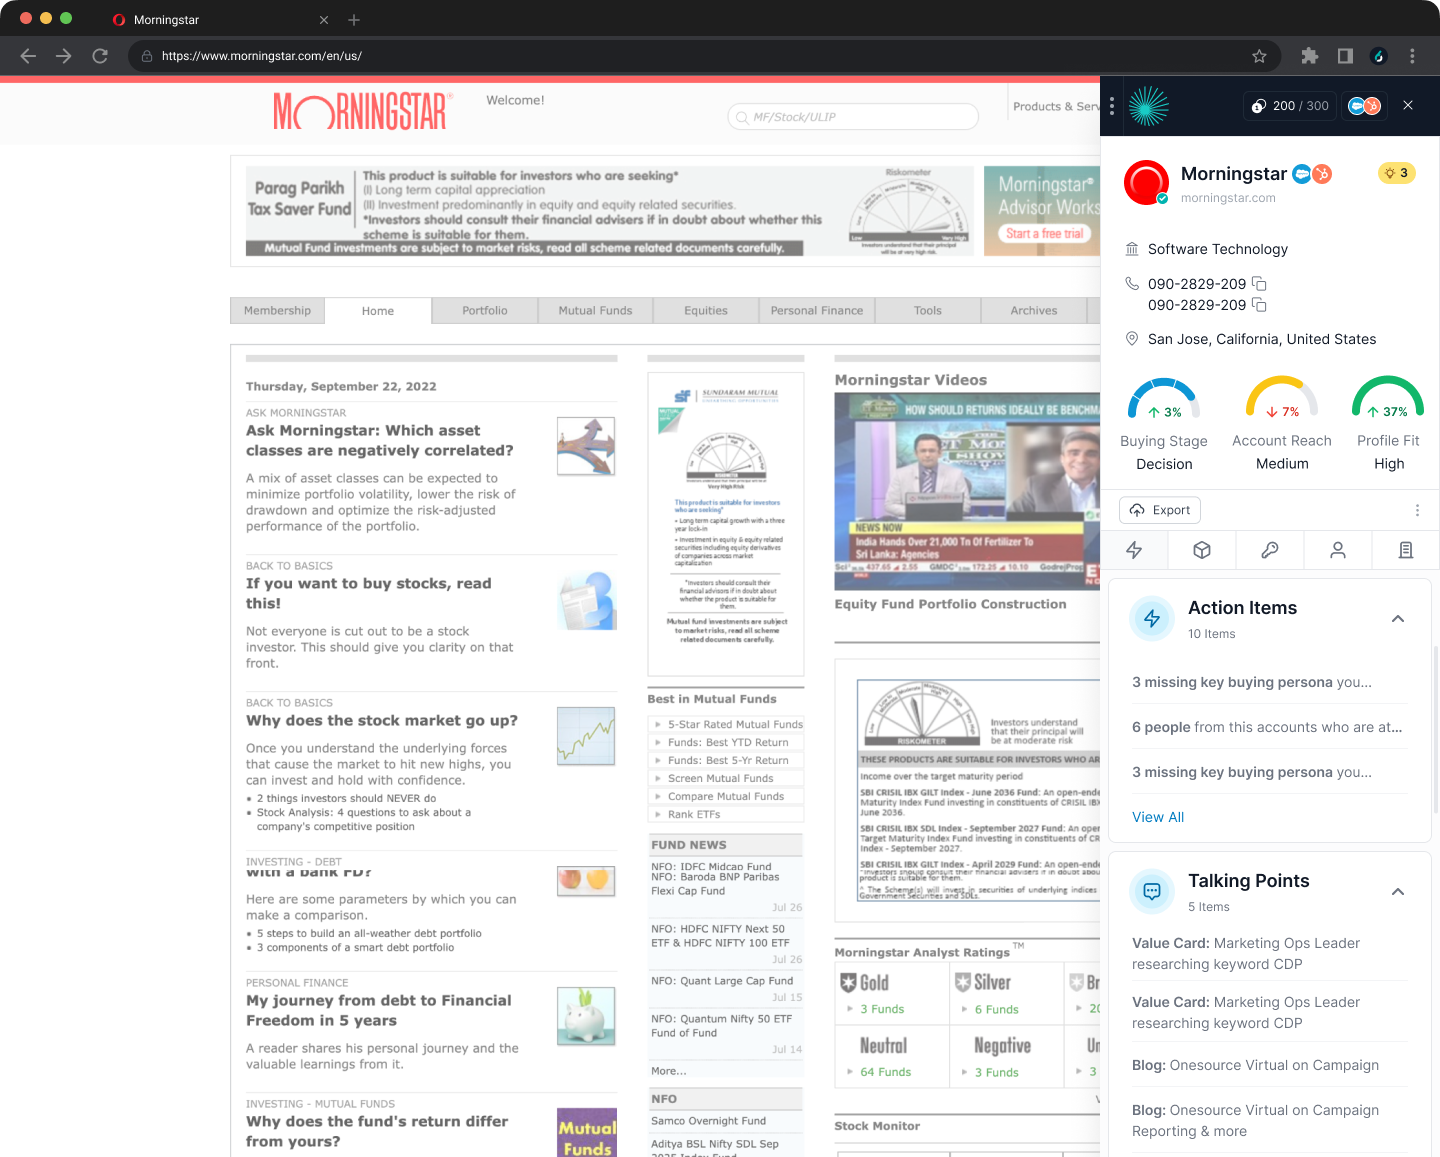Image resolution: width=1440 pixels, height=1157 pixels.
Task: Click the industry building icon
Action: click(1132, 249)
